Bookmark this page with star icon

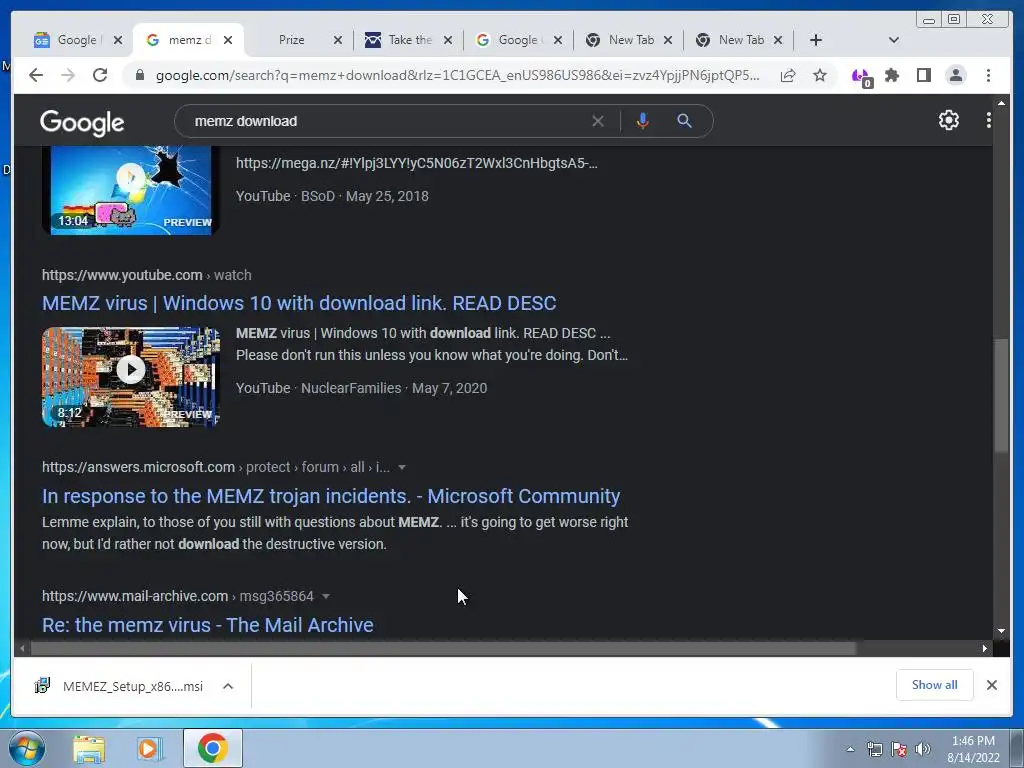[820, 76]
